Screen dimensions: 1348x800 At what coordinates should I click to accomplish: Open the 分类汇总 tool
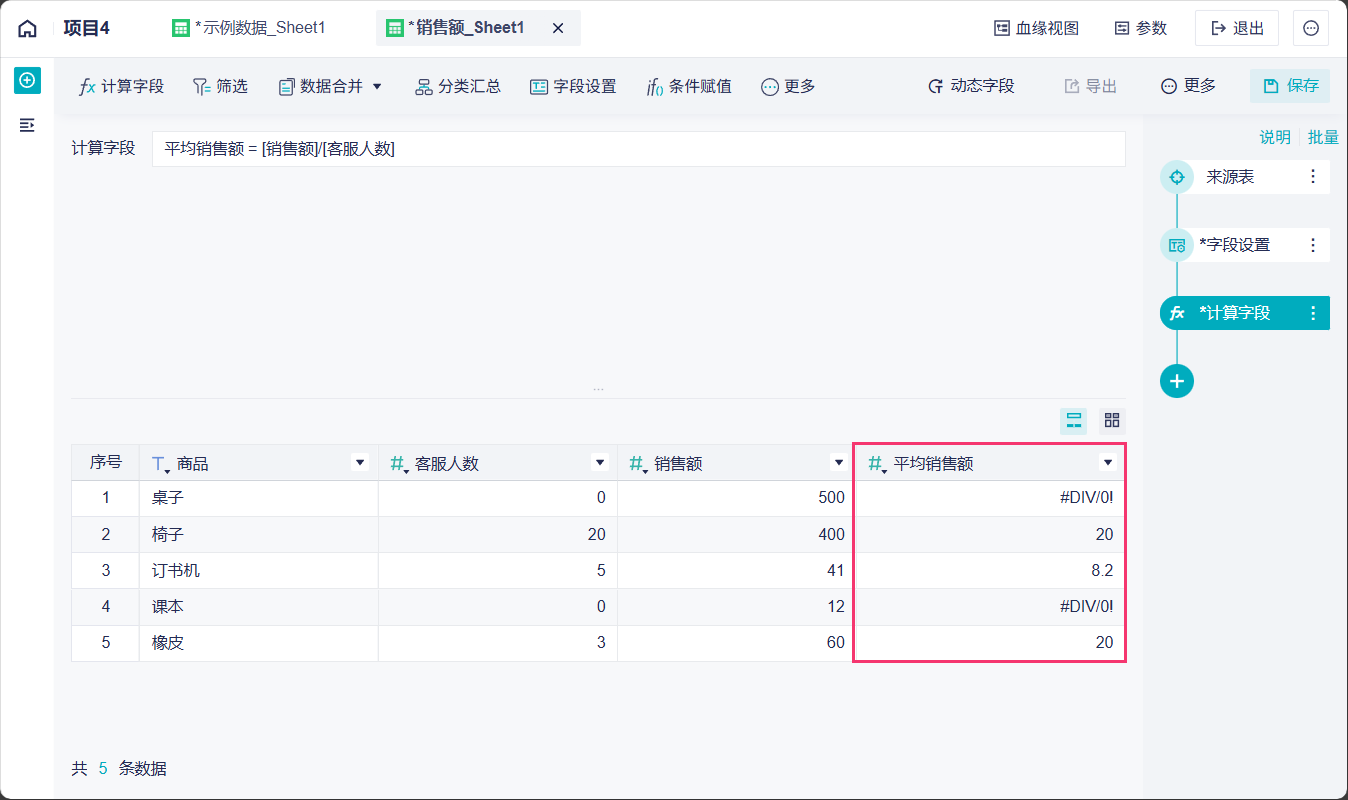click(458, 86)
